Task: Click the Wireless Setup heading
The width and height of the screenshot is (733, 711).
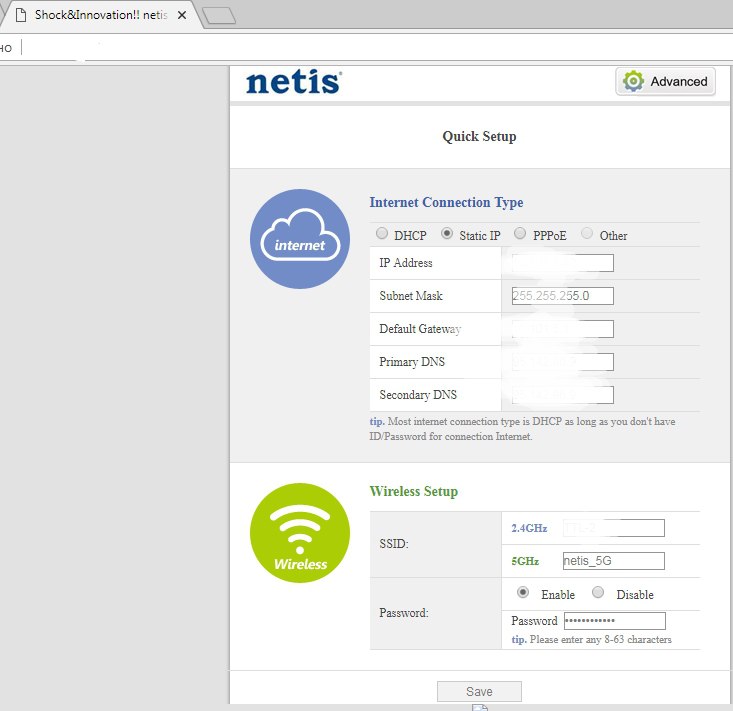Action: click(414, 491)
